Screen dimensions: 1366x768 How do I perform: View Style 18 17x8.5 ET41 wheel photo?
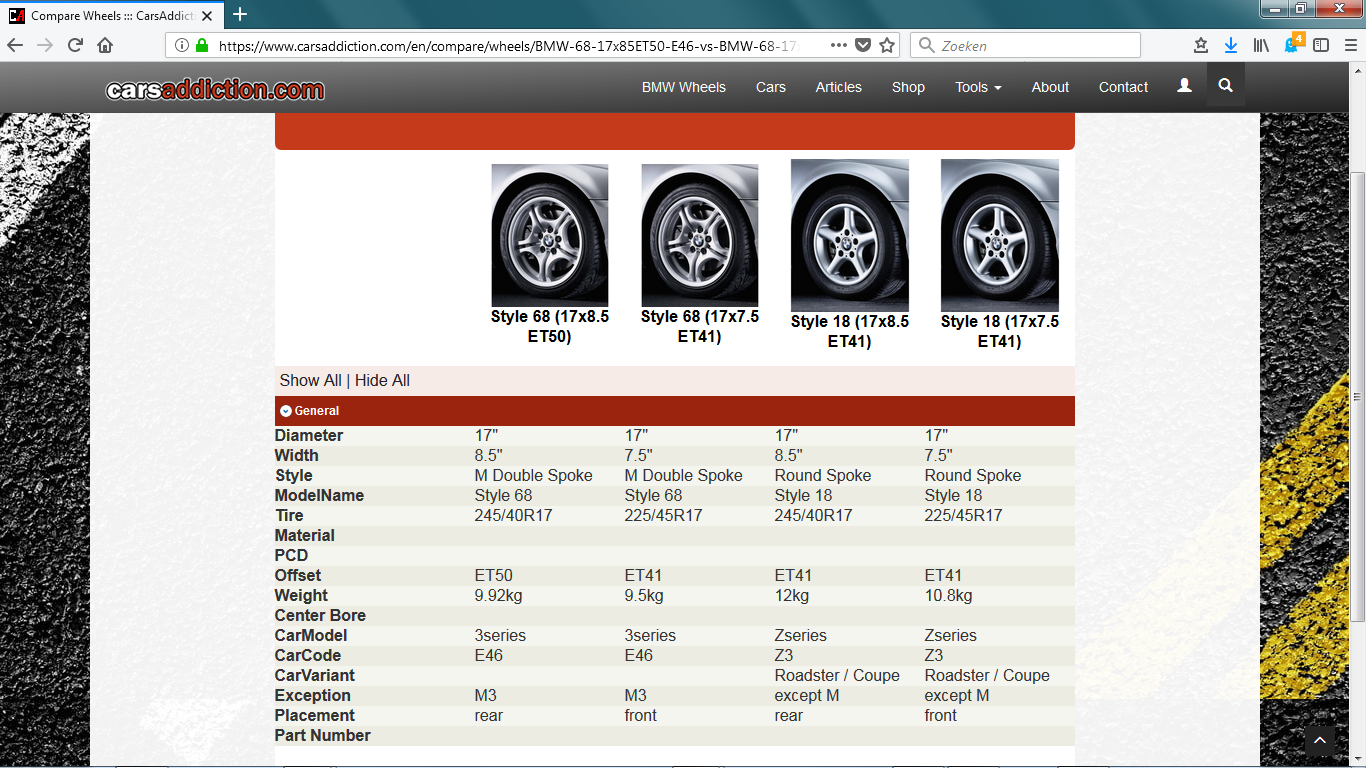(x=850, y=236)
